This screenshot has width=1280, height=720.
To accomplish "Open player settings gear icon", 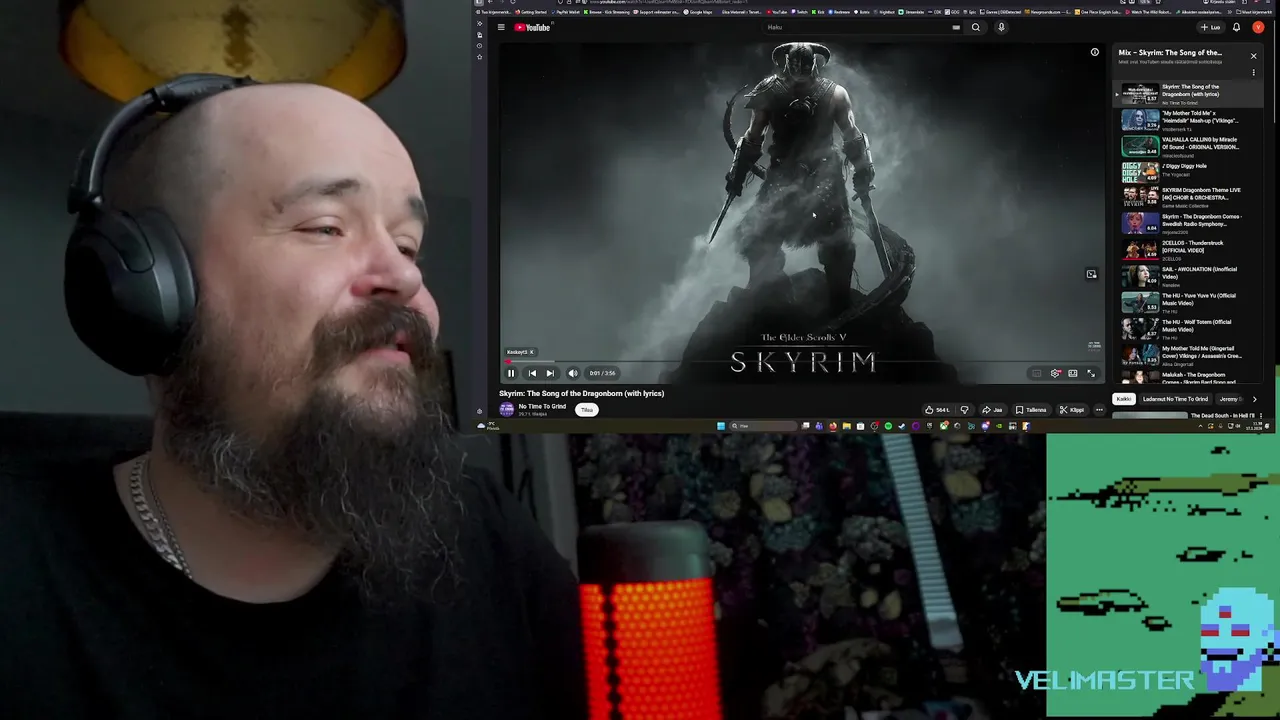I will (1055, 373).
